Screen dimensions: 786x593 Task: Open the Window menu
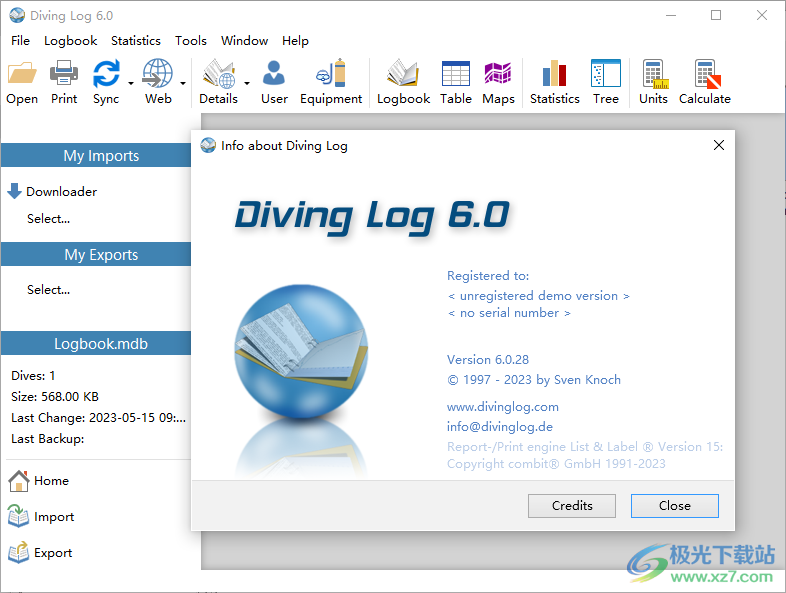245,41
